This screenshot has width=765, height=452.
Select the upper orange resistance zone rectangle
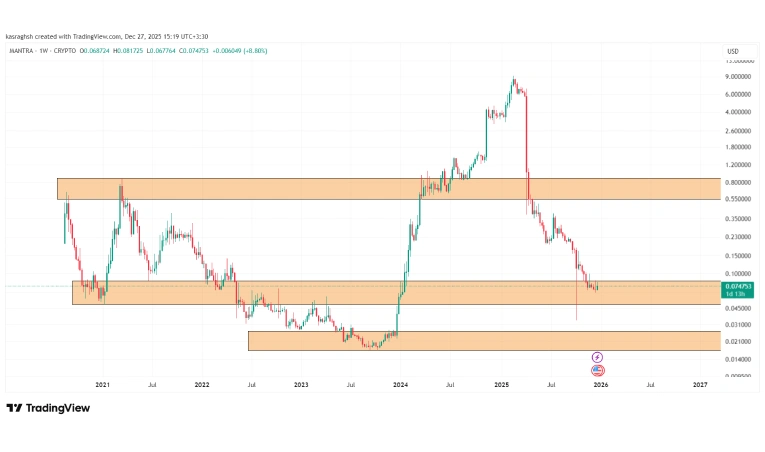pos(300,189)
